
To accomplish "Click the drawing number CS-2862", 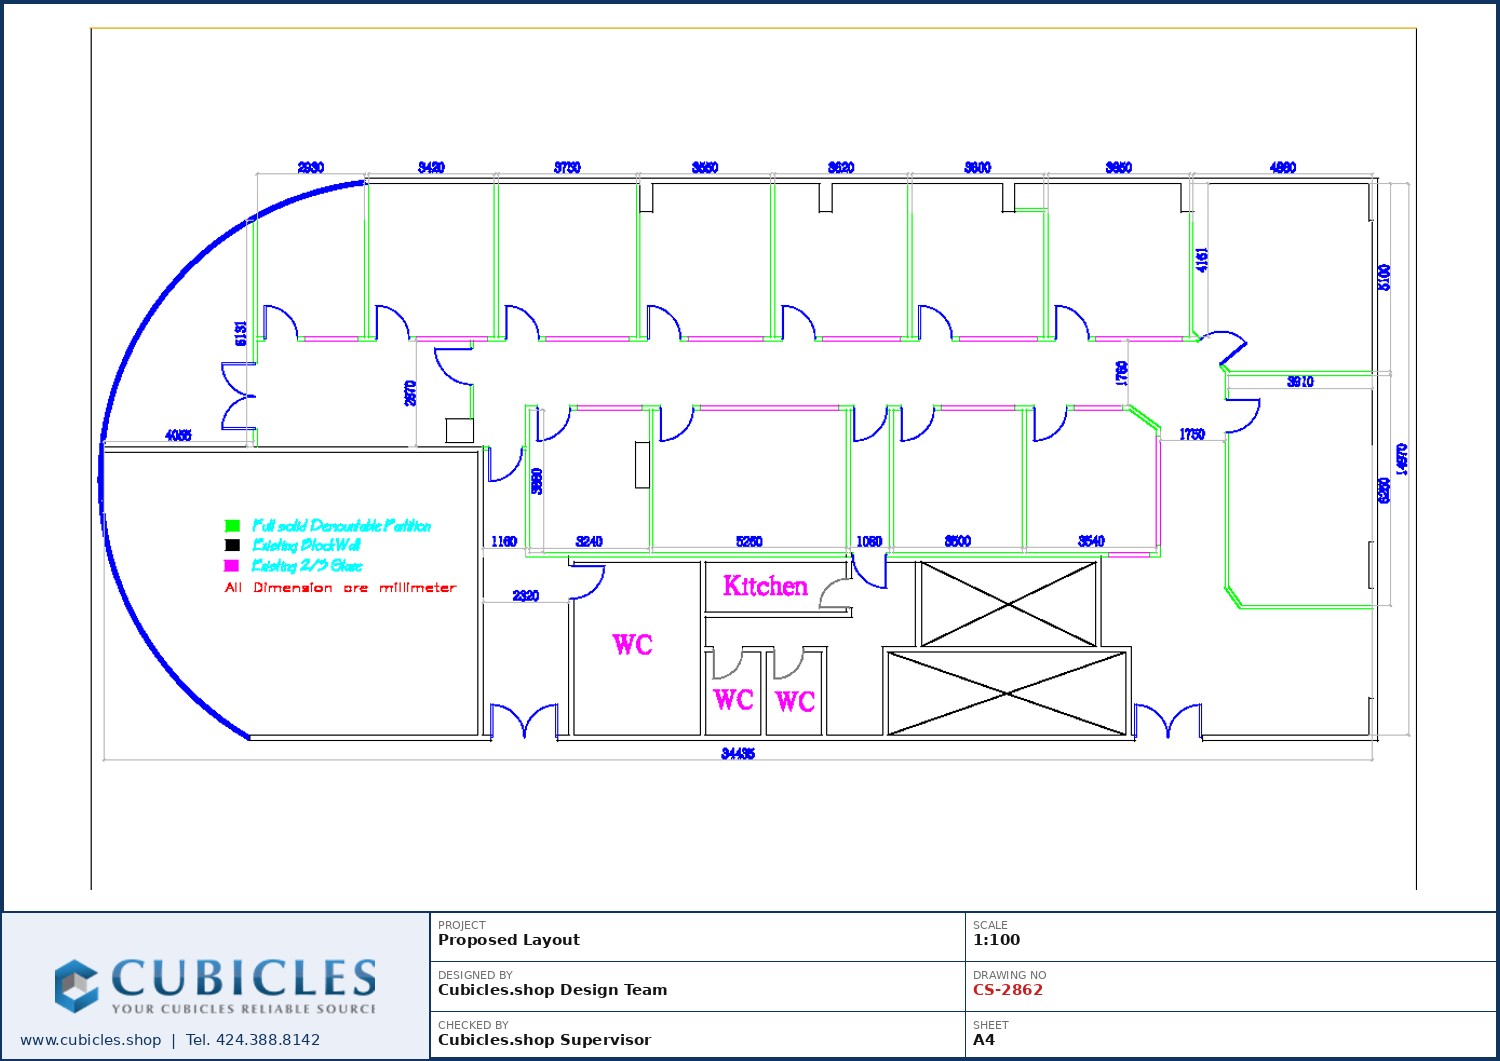I will [x=1008, y=990].
